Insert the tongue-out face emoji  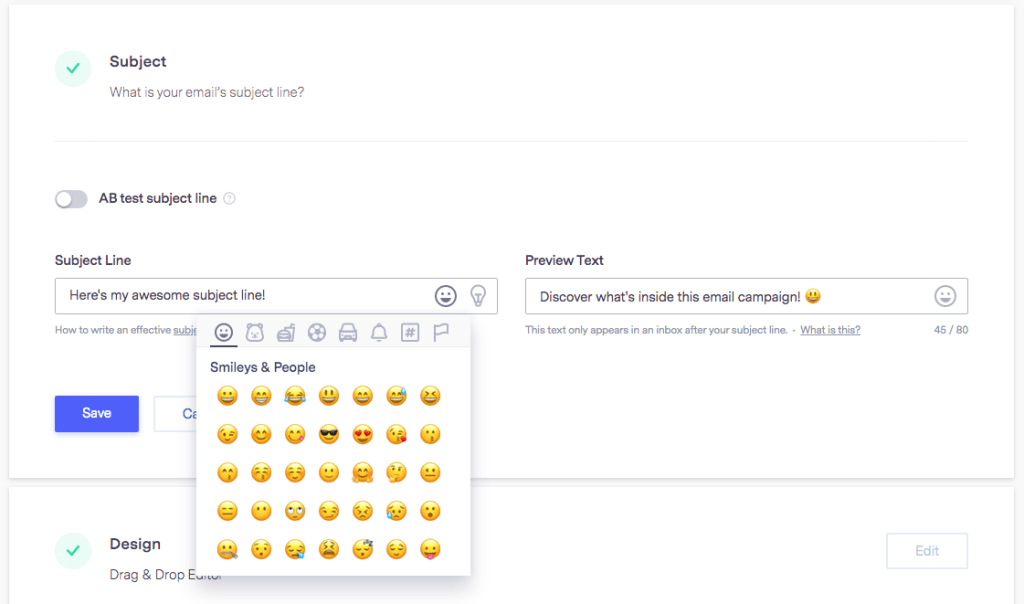tap(430, 549)
